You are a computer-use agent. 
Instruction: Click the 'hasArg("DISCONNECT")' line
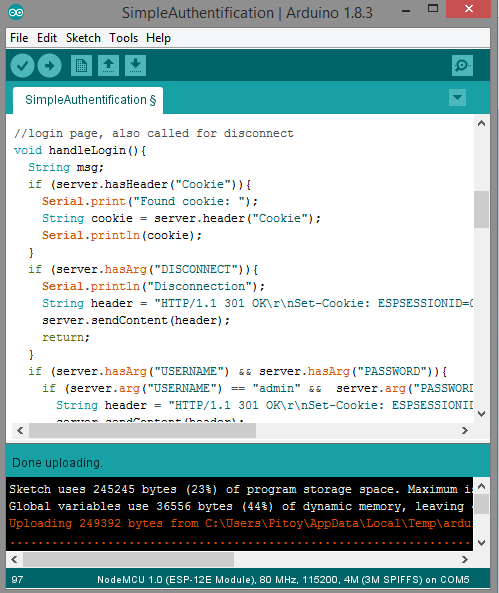click(x=143, y=270)
